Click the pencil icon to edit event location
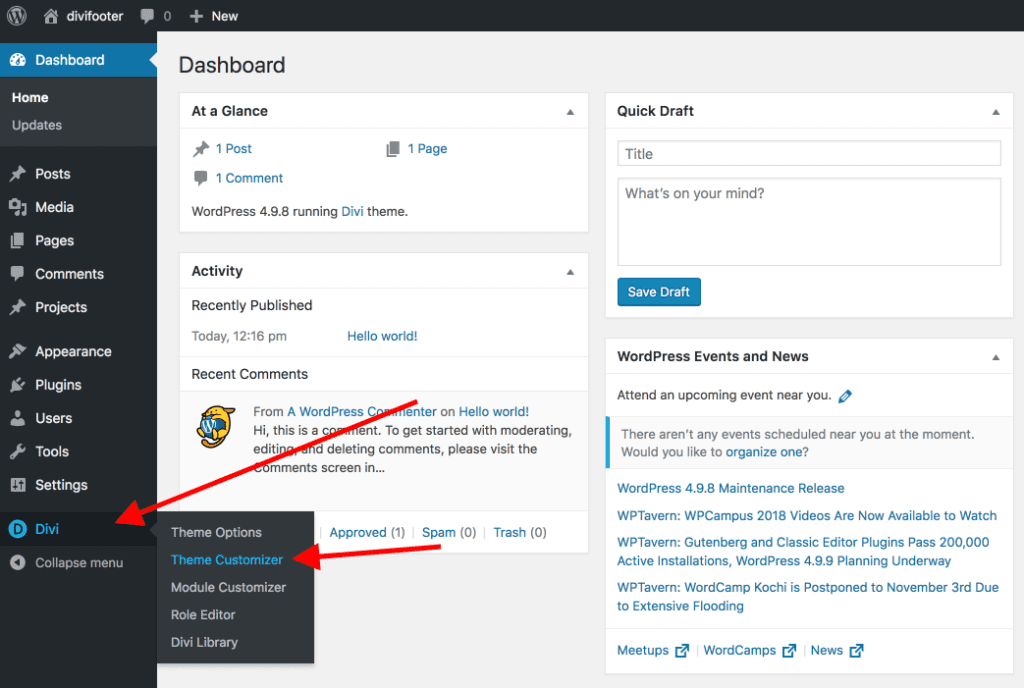This screenshot has width=1024, height=688. [845, 396]
